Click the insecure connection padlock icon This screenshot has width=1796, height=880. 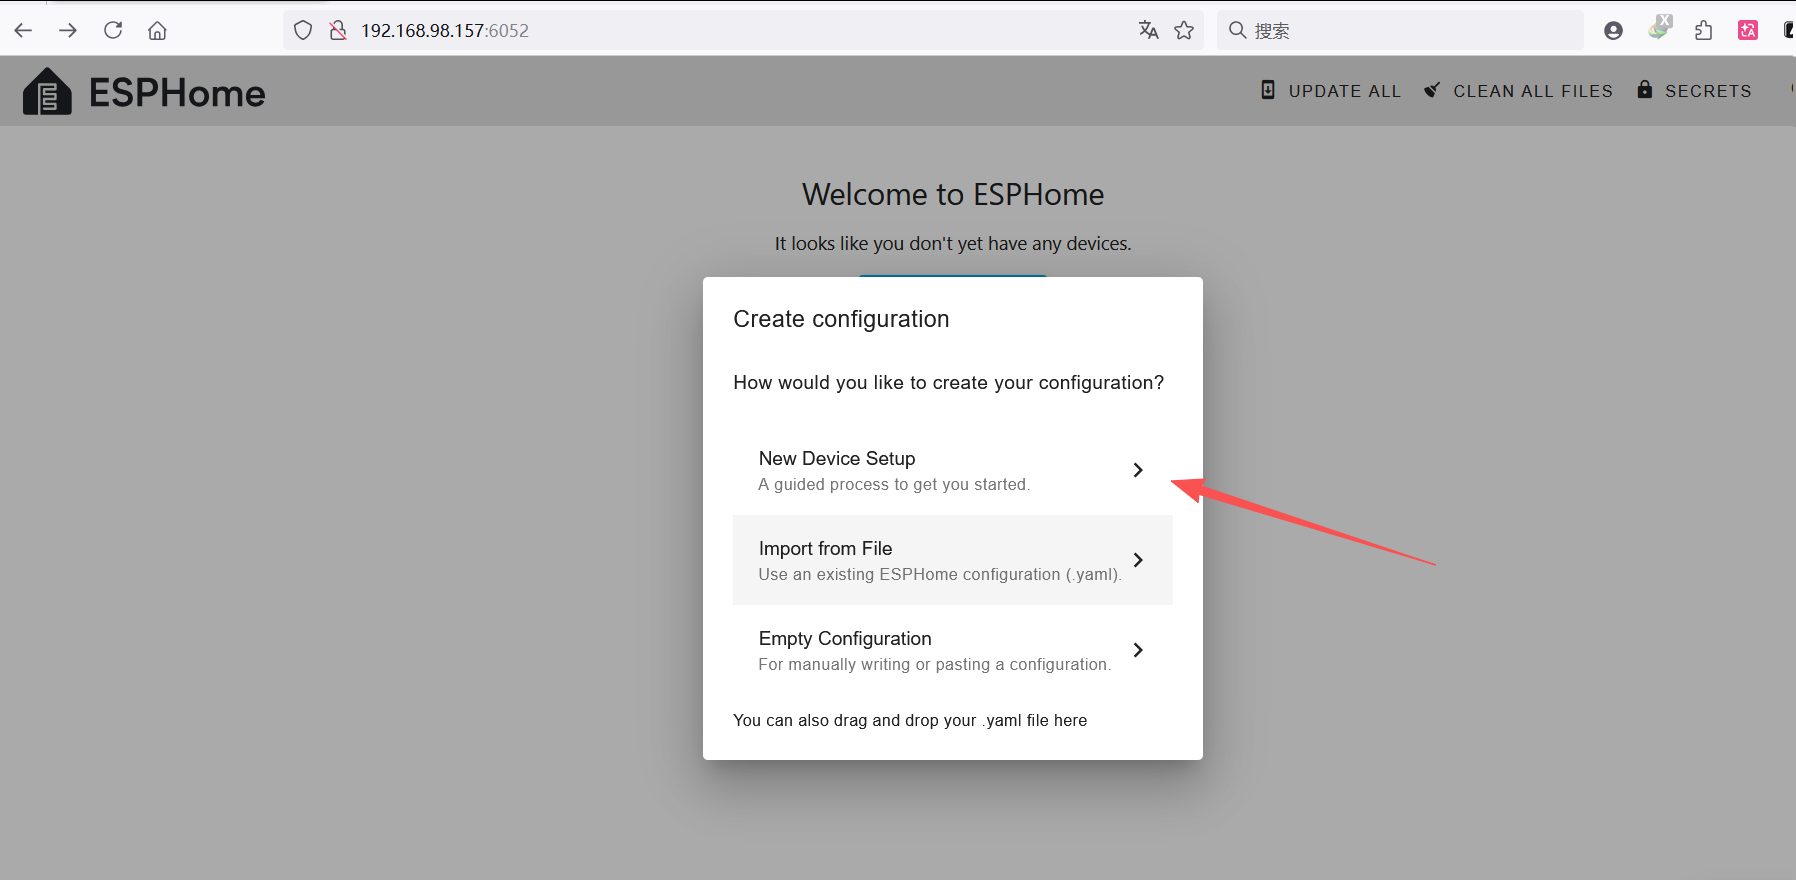pyautogui.click(x=338, y=31)
